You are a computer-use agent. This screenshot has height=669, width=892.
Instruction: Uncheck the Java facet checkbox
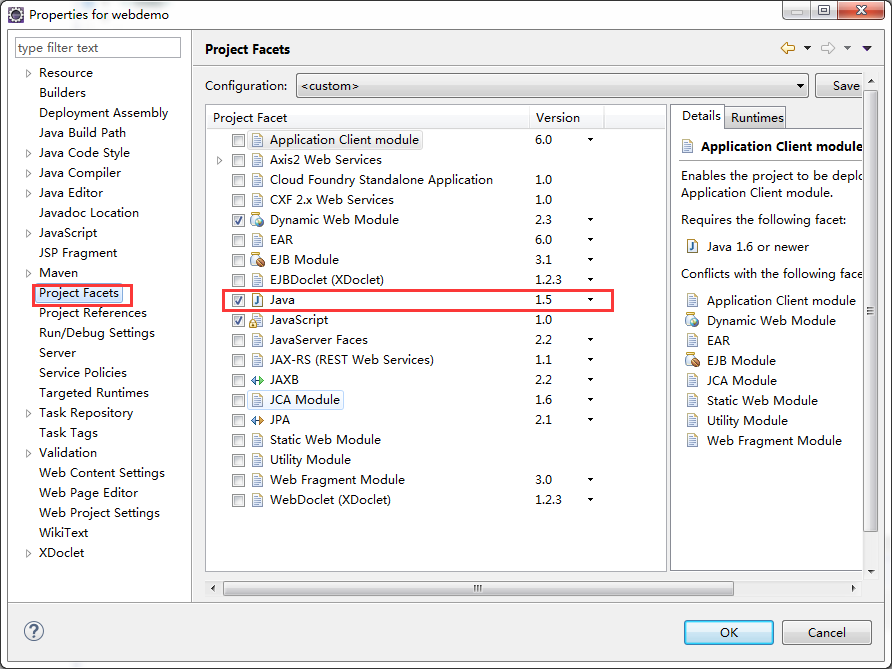pyautogui.click(x=238, y=300)
